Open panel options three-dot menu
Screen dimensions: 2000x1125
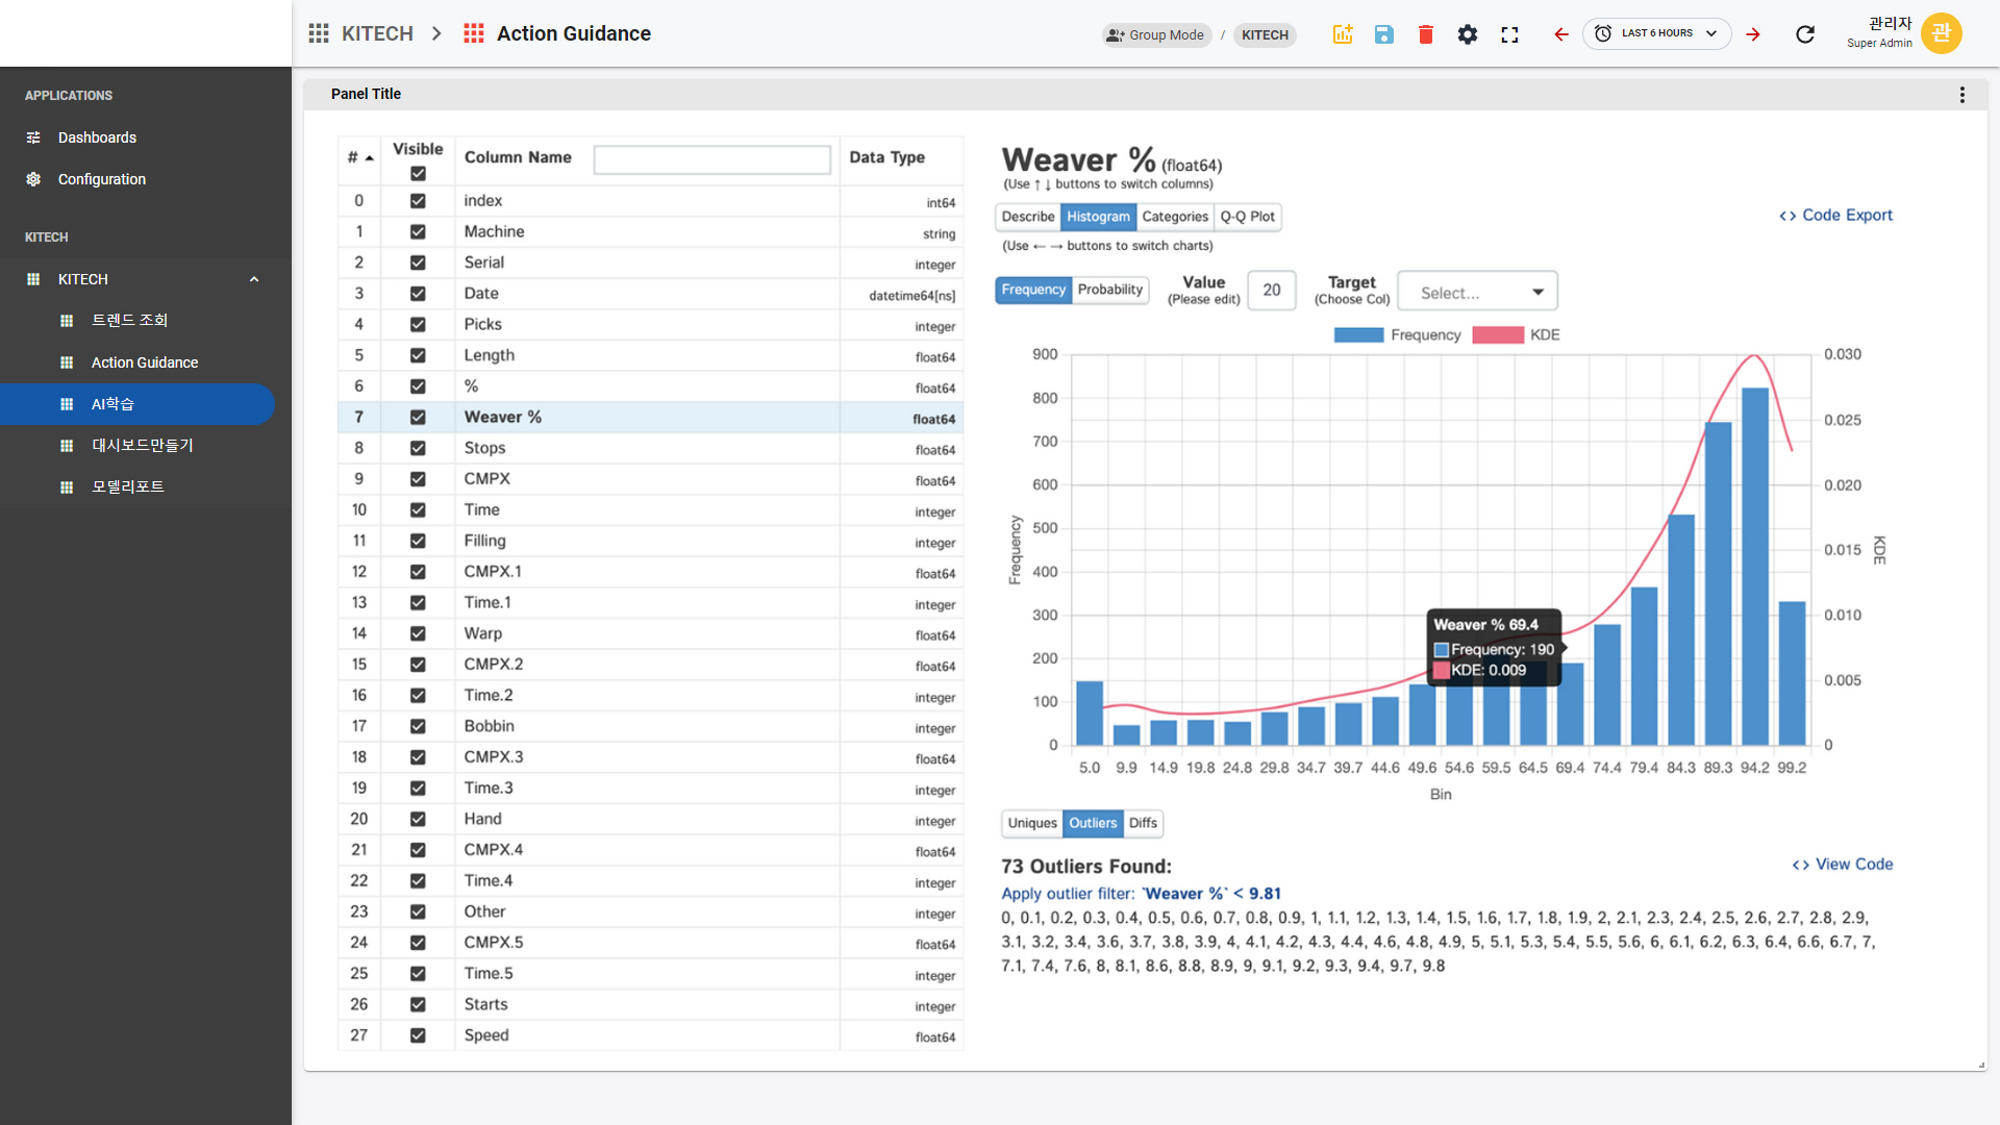[1962, 94]
